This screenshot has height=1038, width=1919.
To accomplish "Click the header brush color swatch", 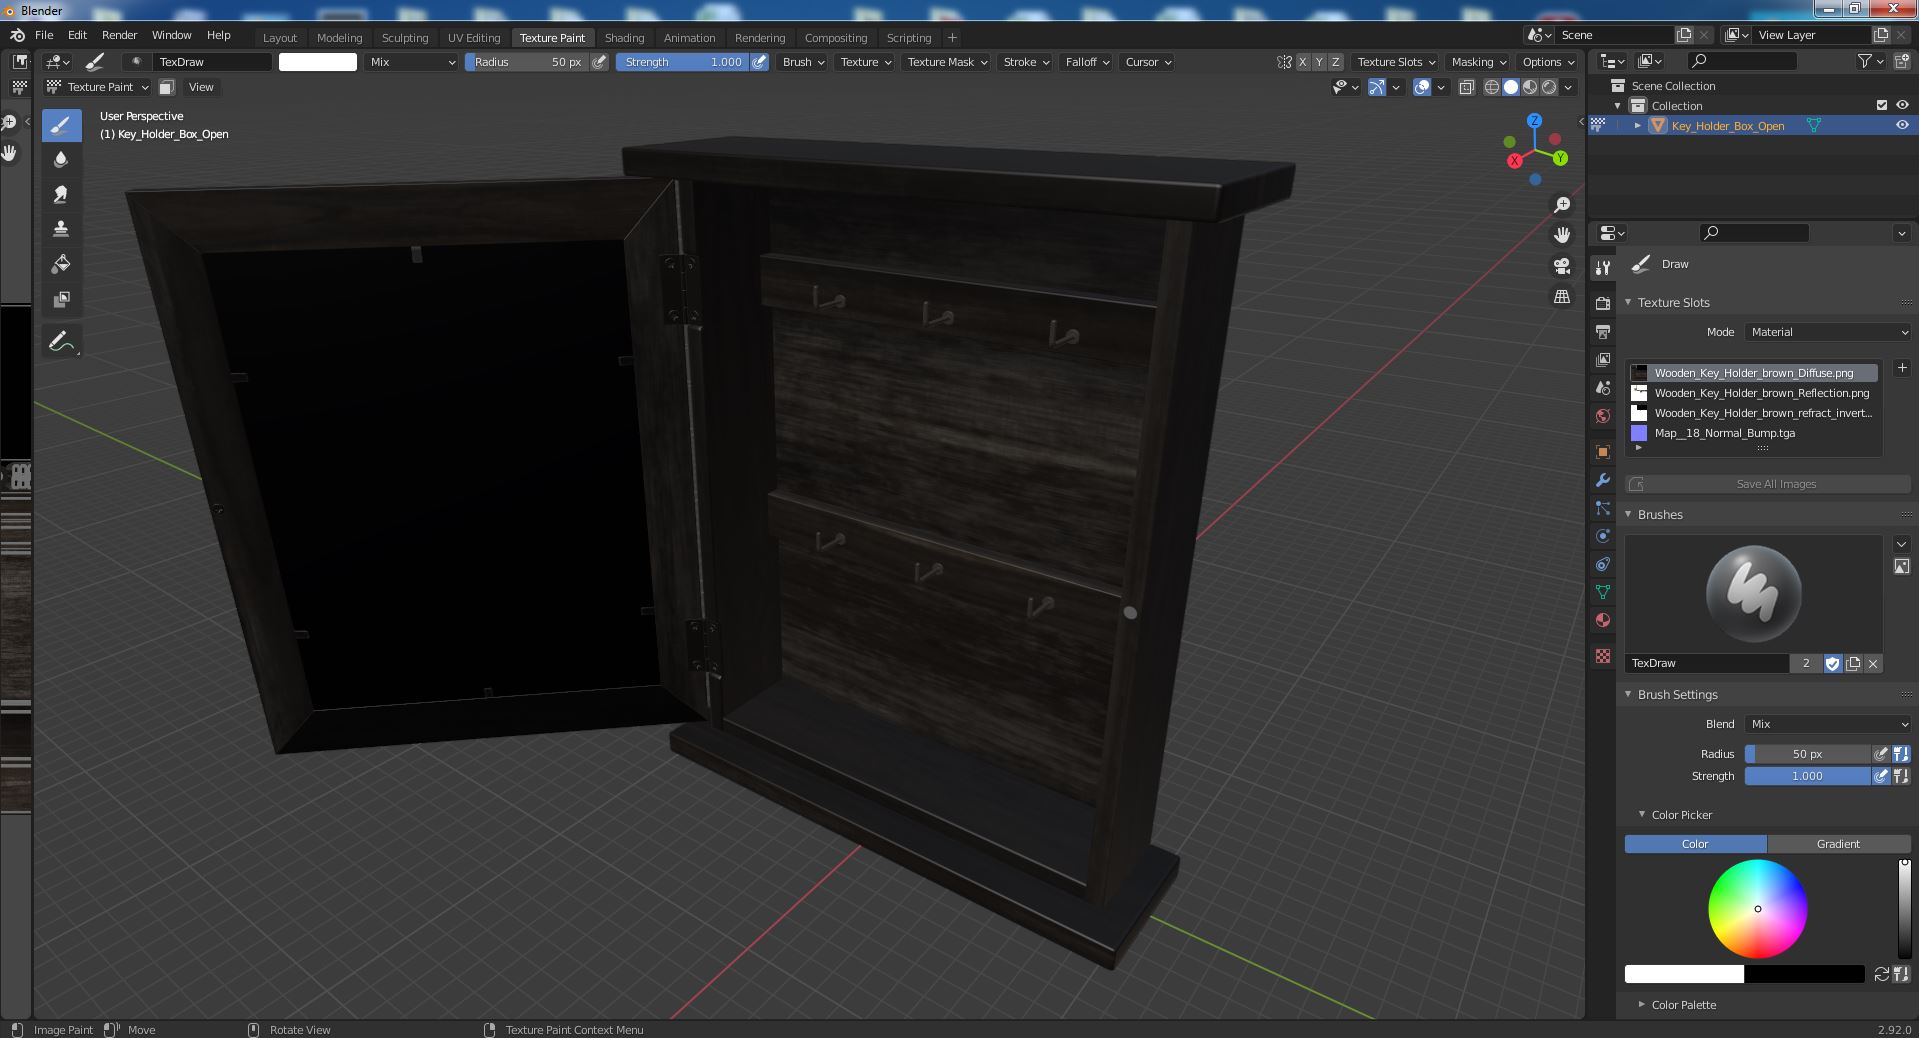I will point(318,62).
